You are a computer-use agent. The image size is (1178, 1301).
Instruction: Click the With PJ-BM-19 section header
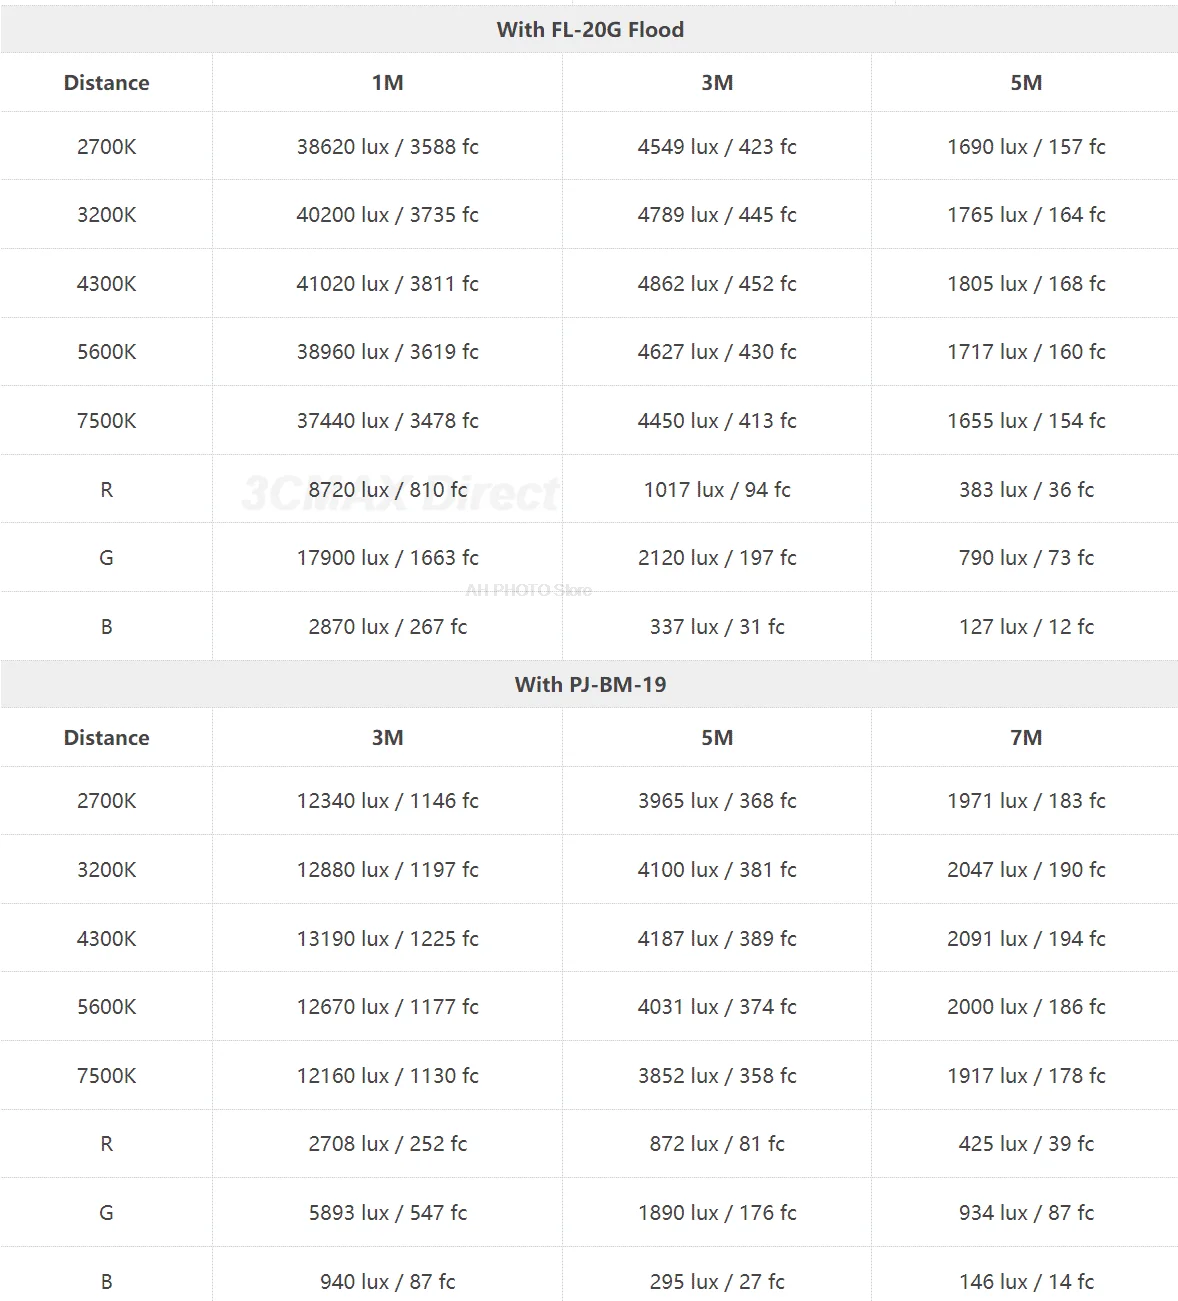click(590, 685)
